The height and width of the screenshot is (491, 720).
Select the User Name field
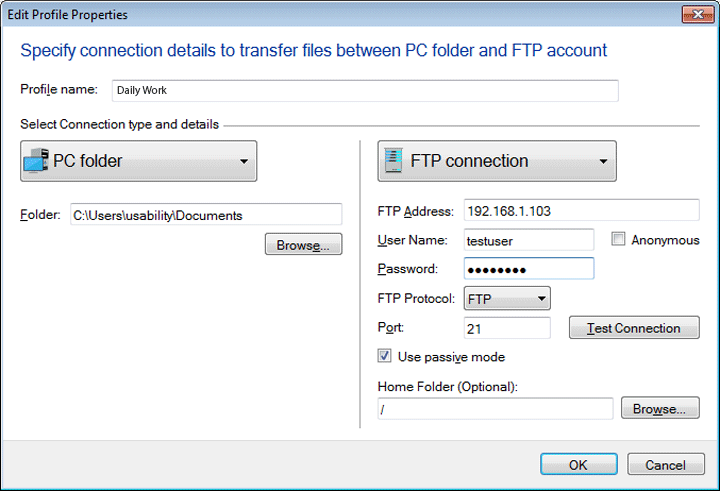pos(528,240)
